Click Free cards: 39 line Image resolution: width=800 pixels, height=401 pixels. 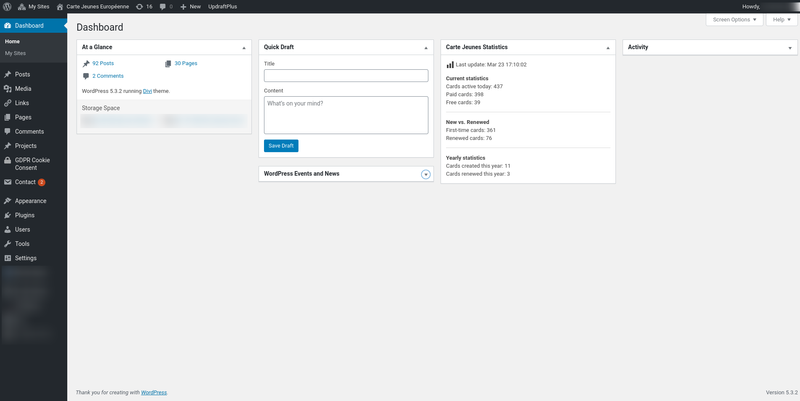[463, 103]
